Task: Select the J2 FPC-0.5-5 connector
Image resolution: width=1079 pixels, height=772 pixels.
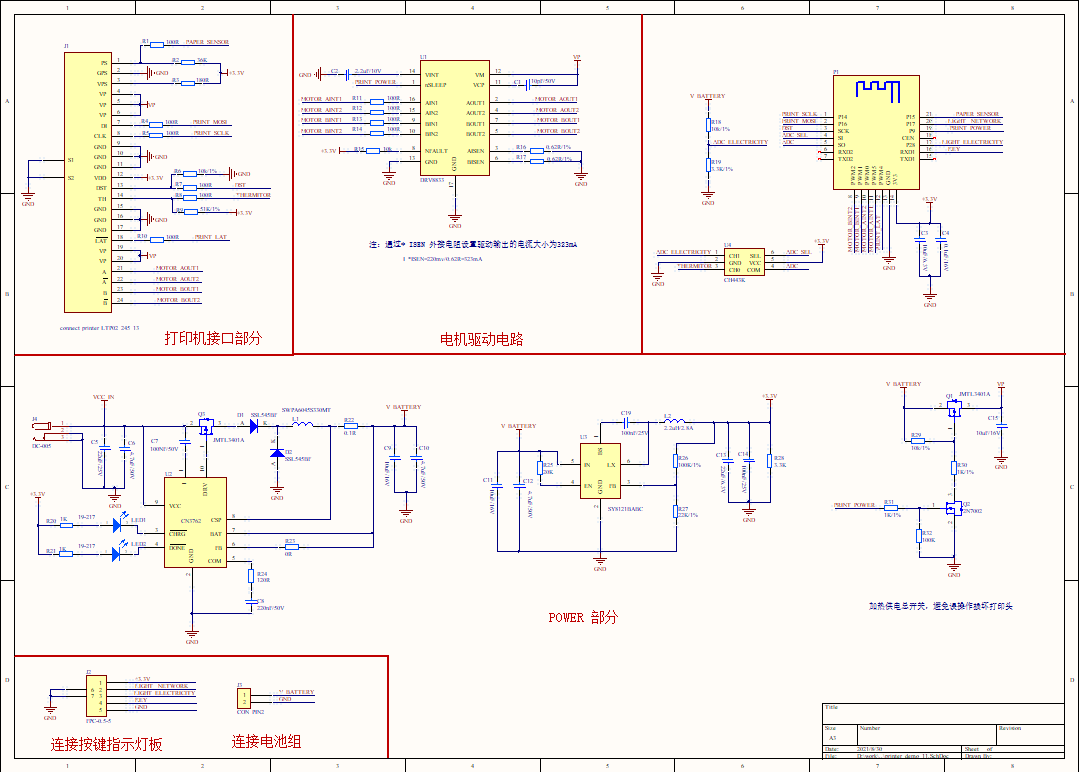Action: (x=96, y=696)
